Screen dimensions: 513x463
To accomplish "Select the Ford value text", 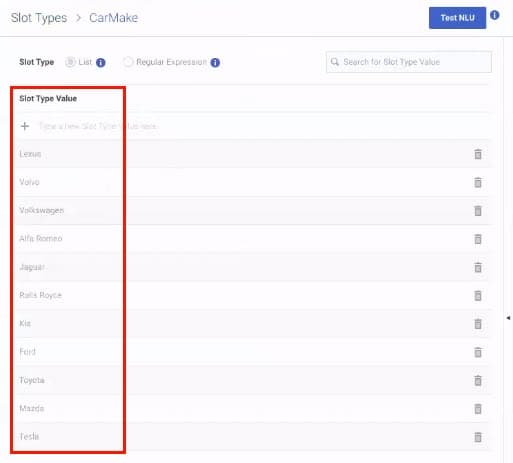I will click(28, 352).
